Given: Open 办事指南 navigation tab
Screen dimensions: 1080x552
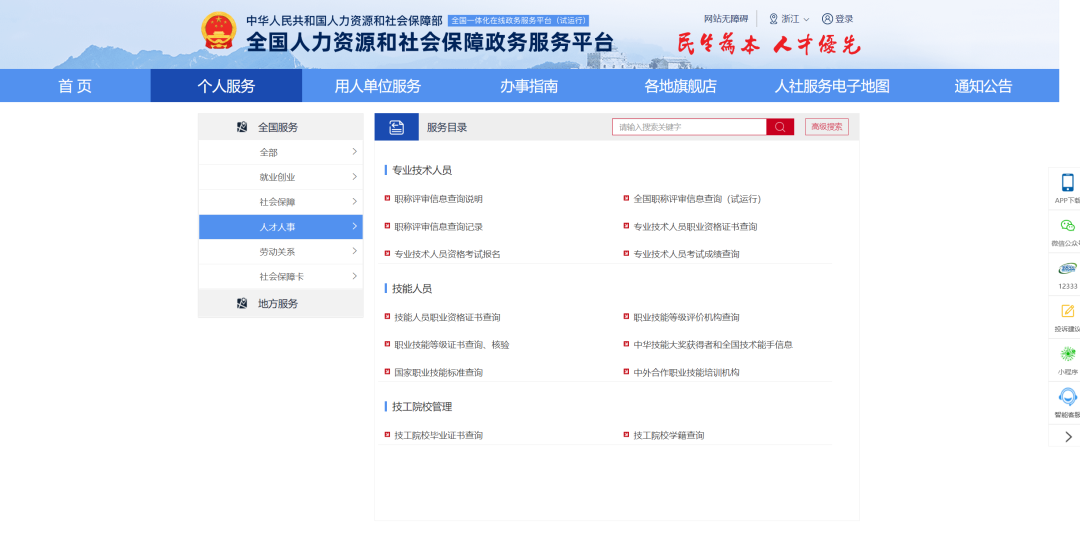Looking at the screenshot, I should coord(529,85).
